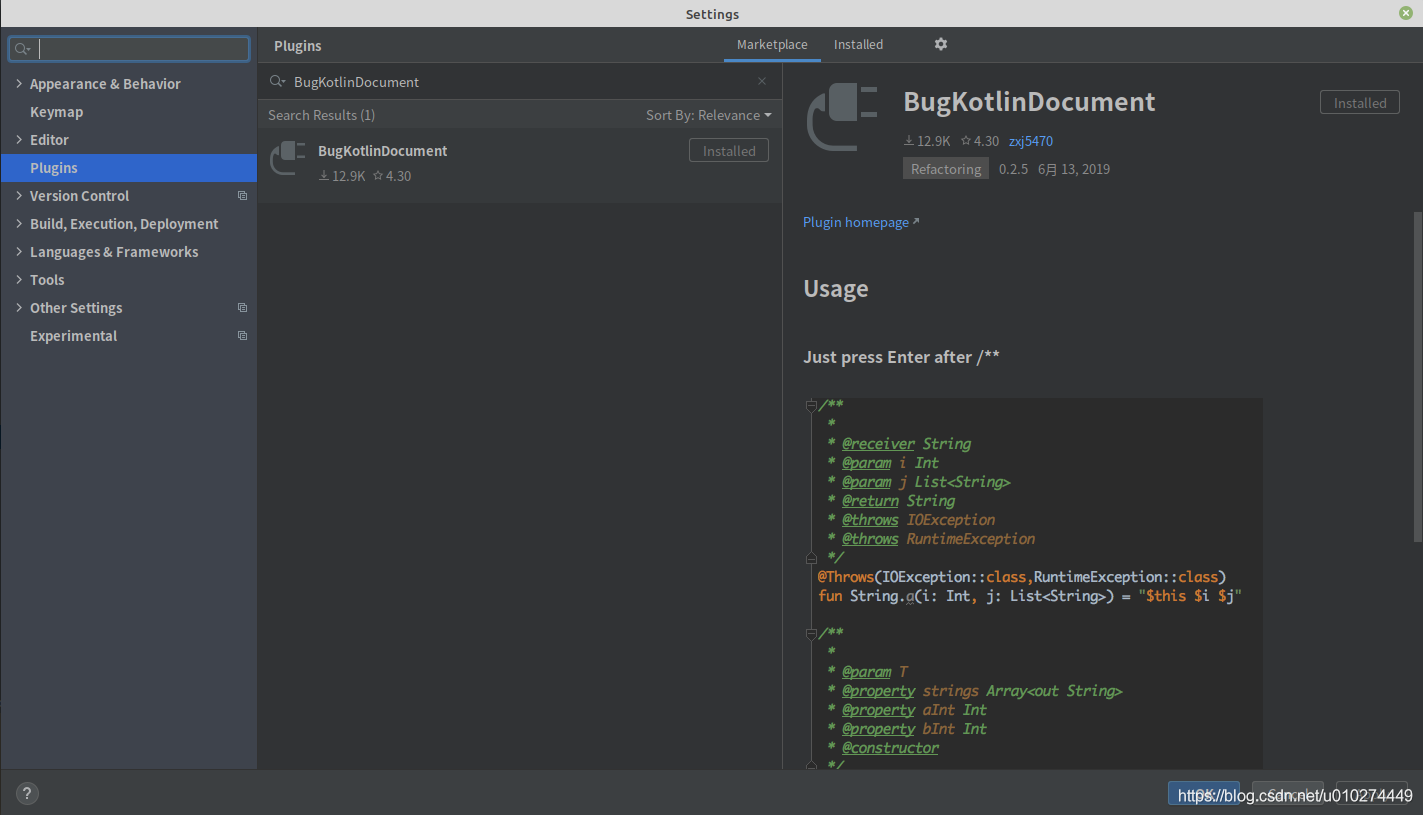
Task: Click version 0.2.5 text
Action: pyautogui.click(x=1013, y=169)
